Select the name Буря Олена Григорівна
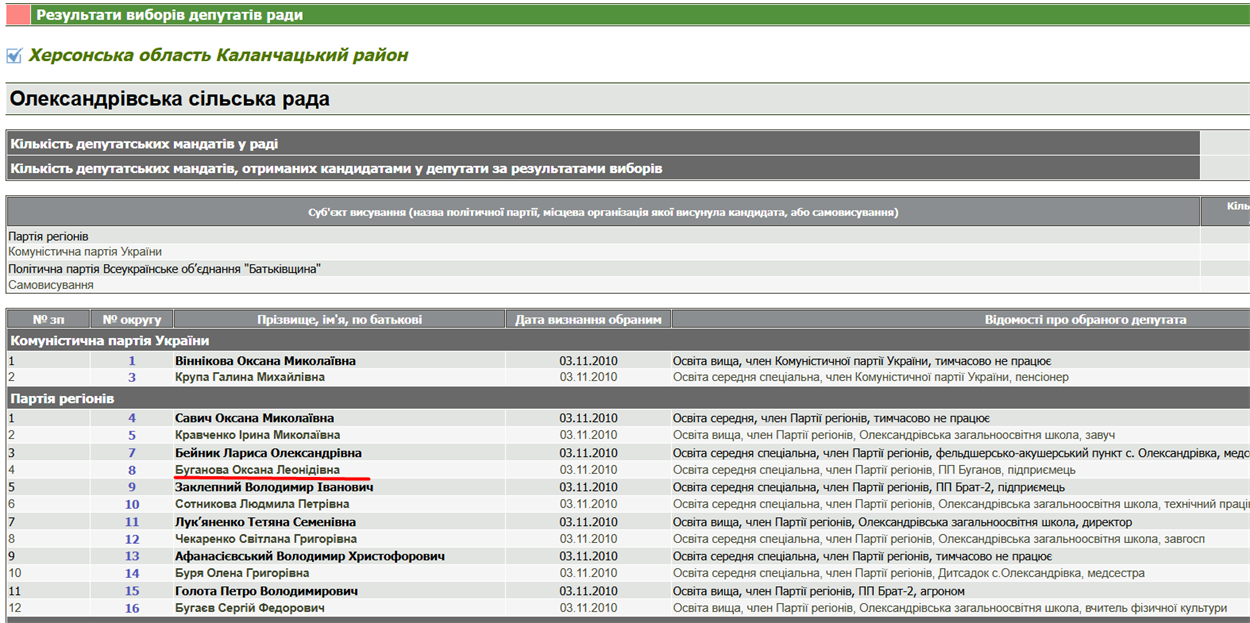This screenshot has width=1250, height=623. point(242,574)
